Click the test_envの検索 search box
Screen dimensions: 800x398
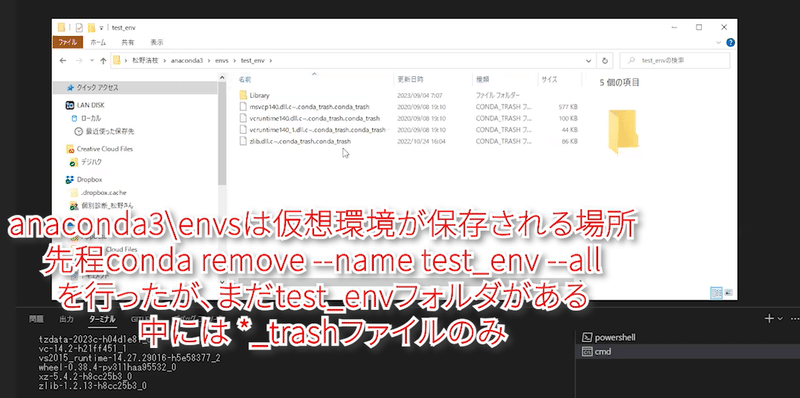pos(674,60)
